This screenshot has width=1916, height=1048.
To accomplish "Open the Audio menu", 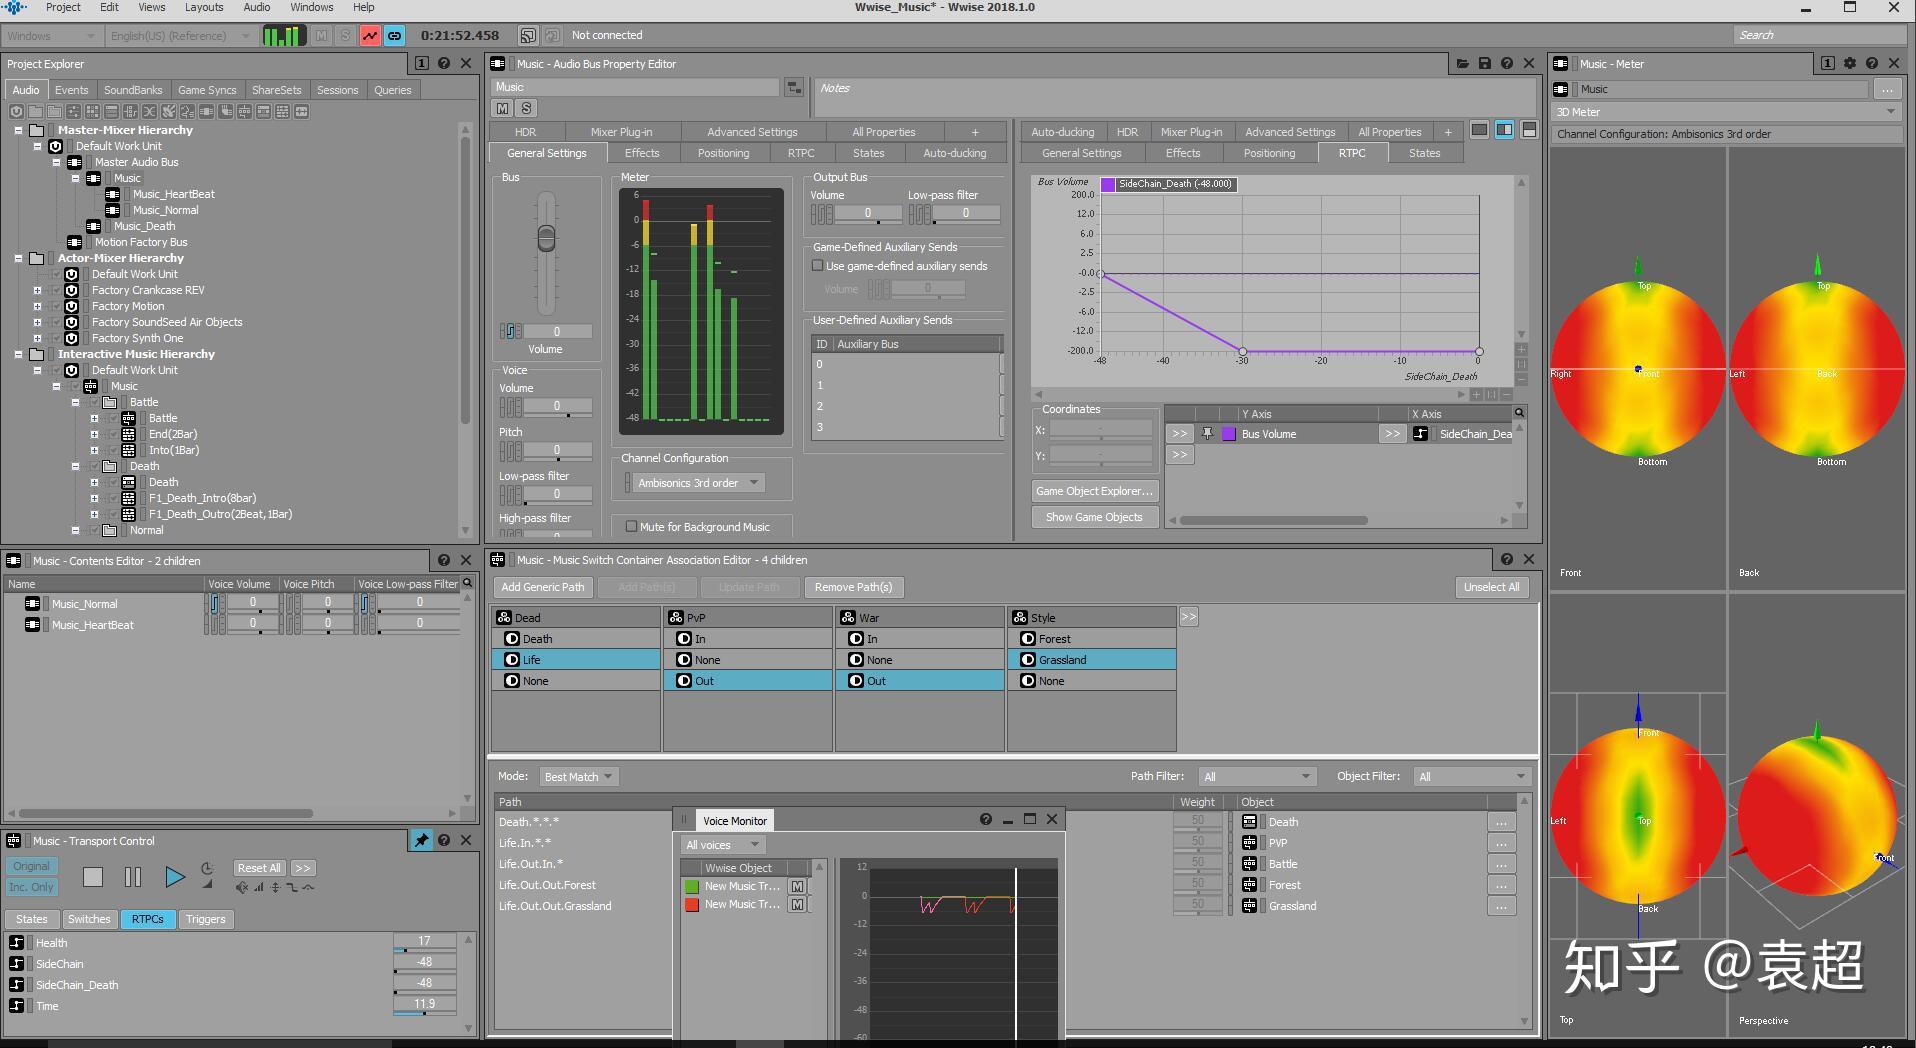I will click(256, 7).
